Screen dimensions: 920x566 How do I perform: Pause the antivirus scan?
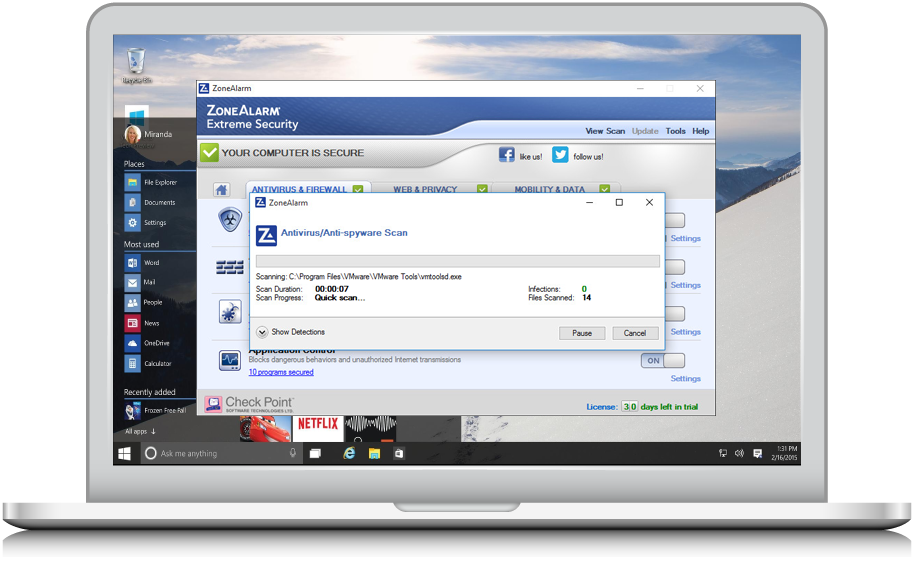[x=582, y=333]
